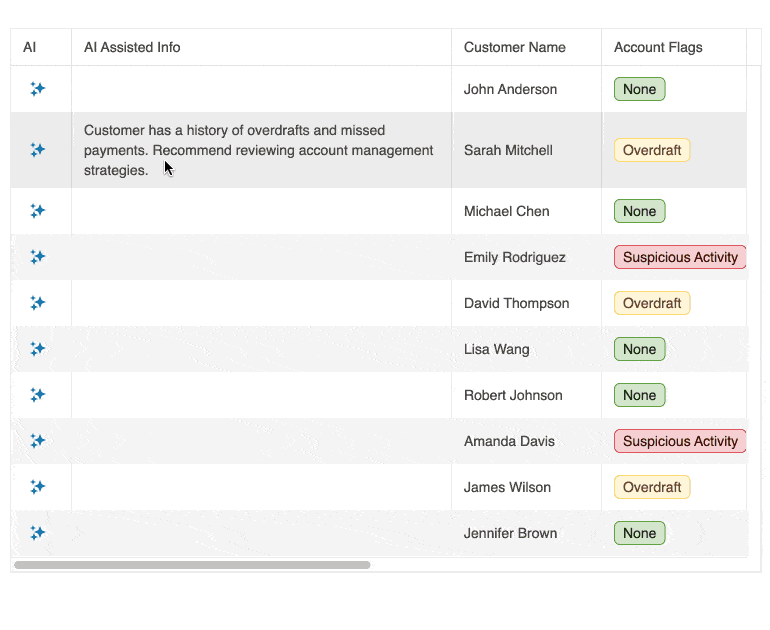Viewport: 770px width, 630px height.
Task: Click the AI column header
Action: point(30,47)
